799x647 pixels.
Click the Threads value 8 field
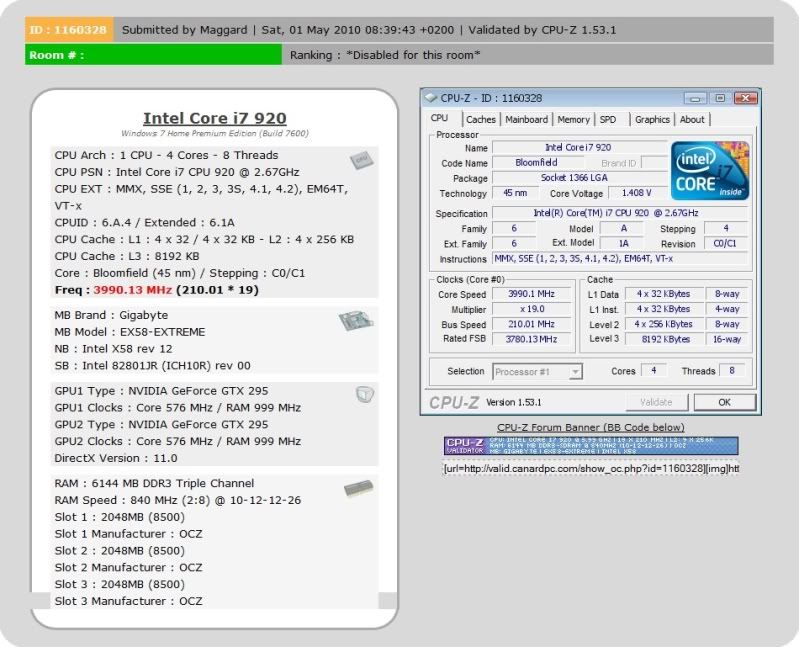point(732,371)
